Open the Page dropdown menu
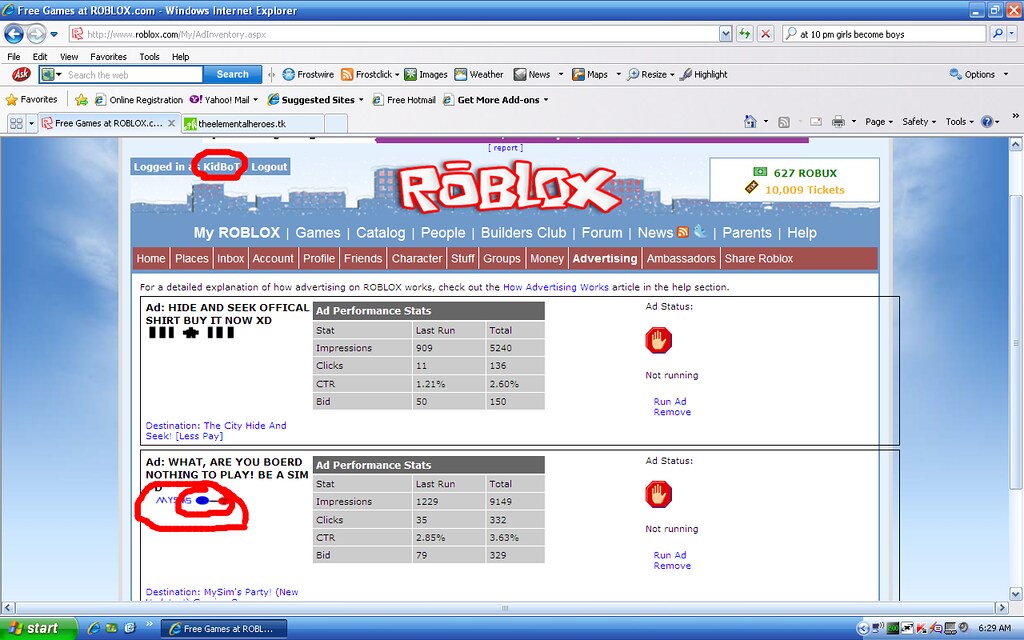The width and height of the screenshot is (1024, 640). 878,122
